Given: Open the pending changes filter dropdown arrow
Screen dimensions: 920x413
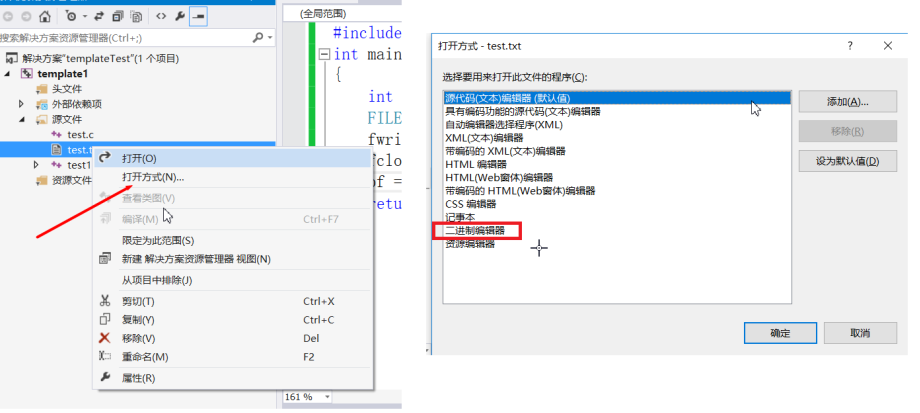Looking at the screenshot, I should pyautogui.click(x=84, y=16).
